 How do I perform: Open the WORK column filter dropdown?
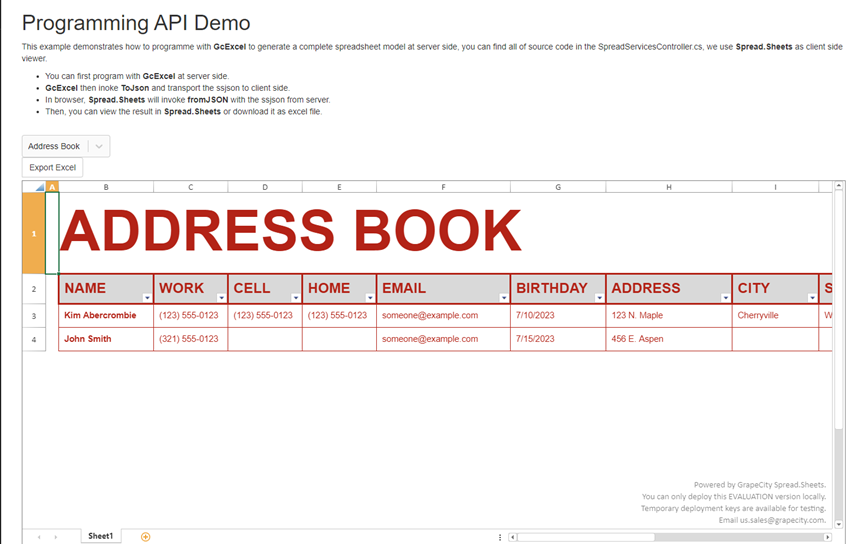coord(221,298)
